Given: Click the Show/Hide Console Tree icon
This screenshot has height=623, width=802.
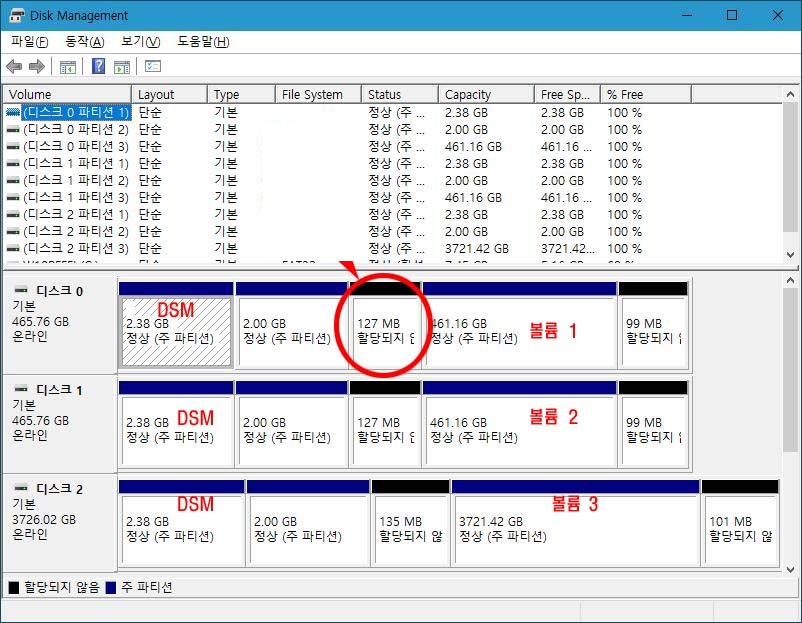Looking at the screenshot, I should (67, 67).
